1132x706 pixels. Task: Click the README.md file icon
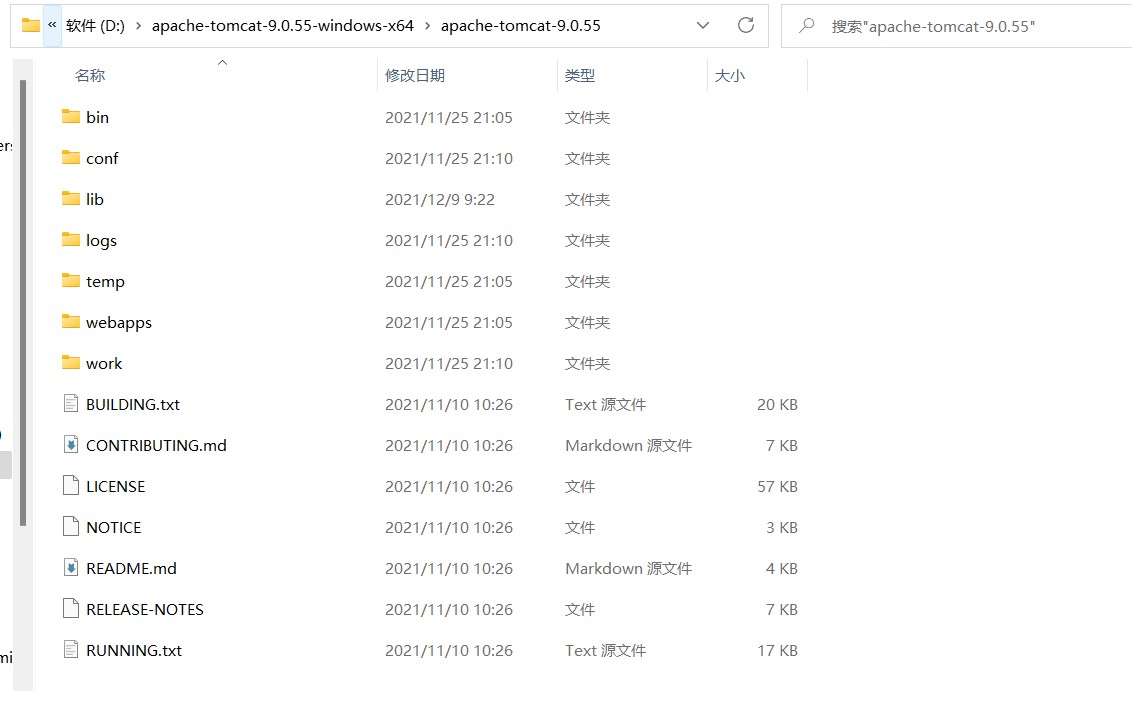[x=71, y=567]
